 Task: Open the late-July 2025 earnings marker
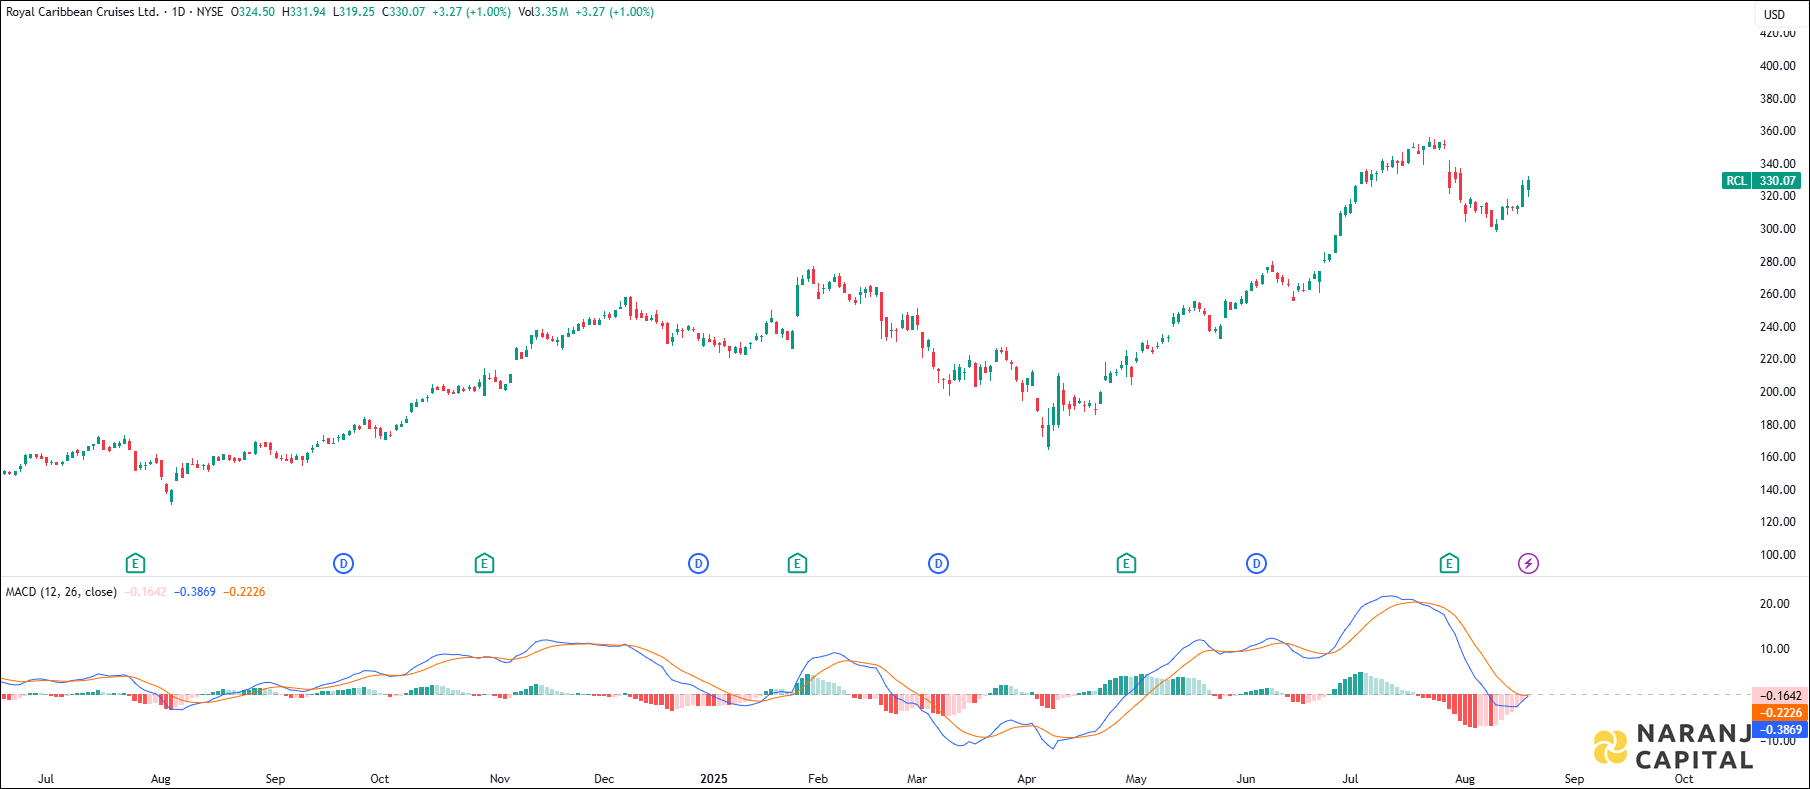(1449, 564)
